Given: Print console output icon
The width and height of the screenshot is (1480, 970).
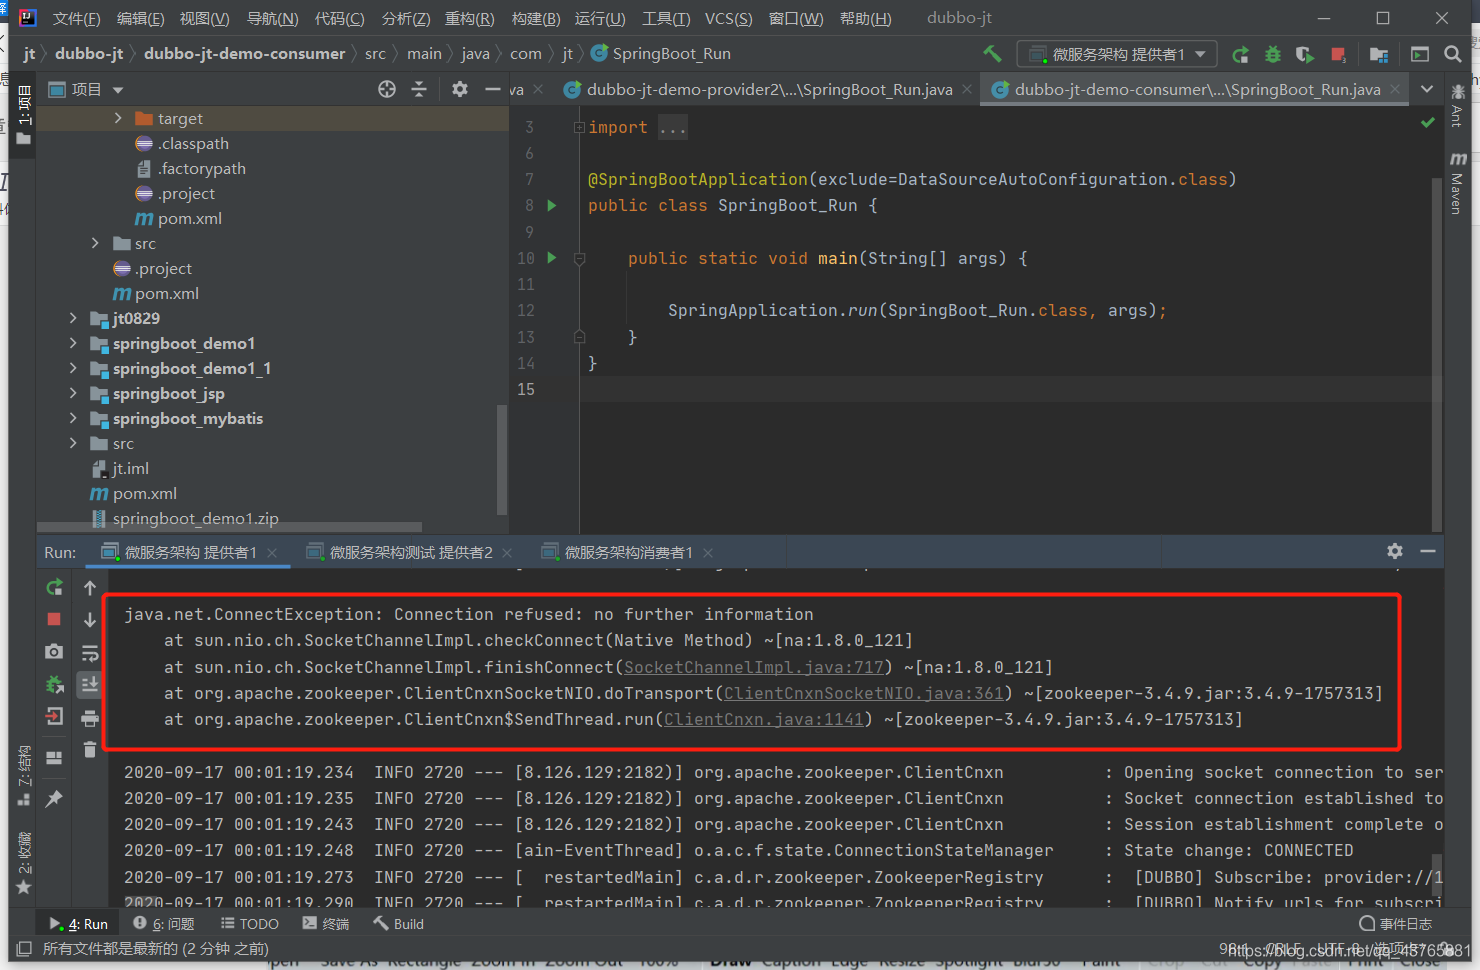Looking at the screenshot, I should 90,717.
